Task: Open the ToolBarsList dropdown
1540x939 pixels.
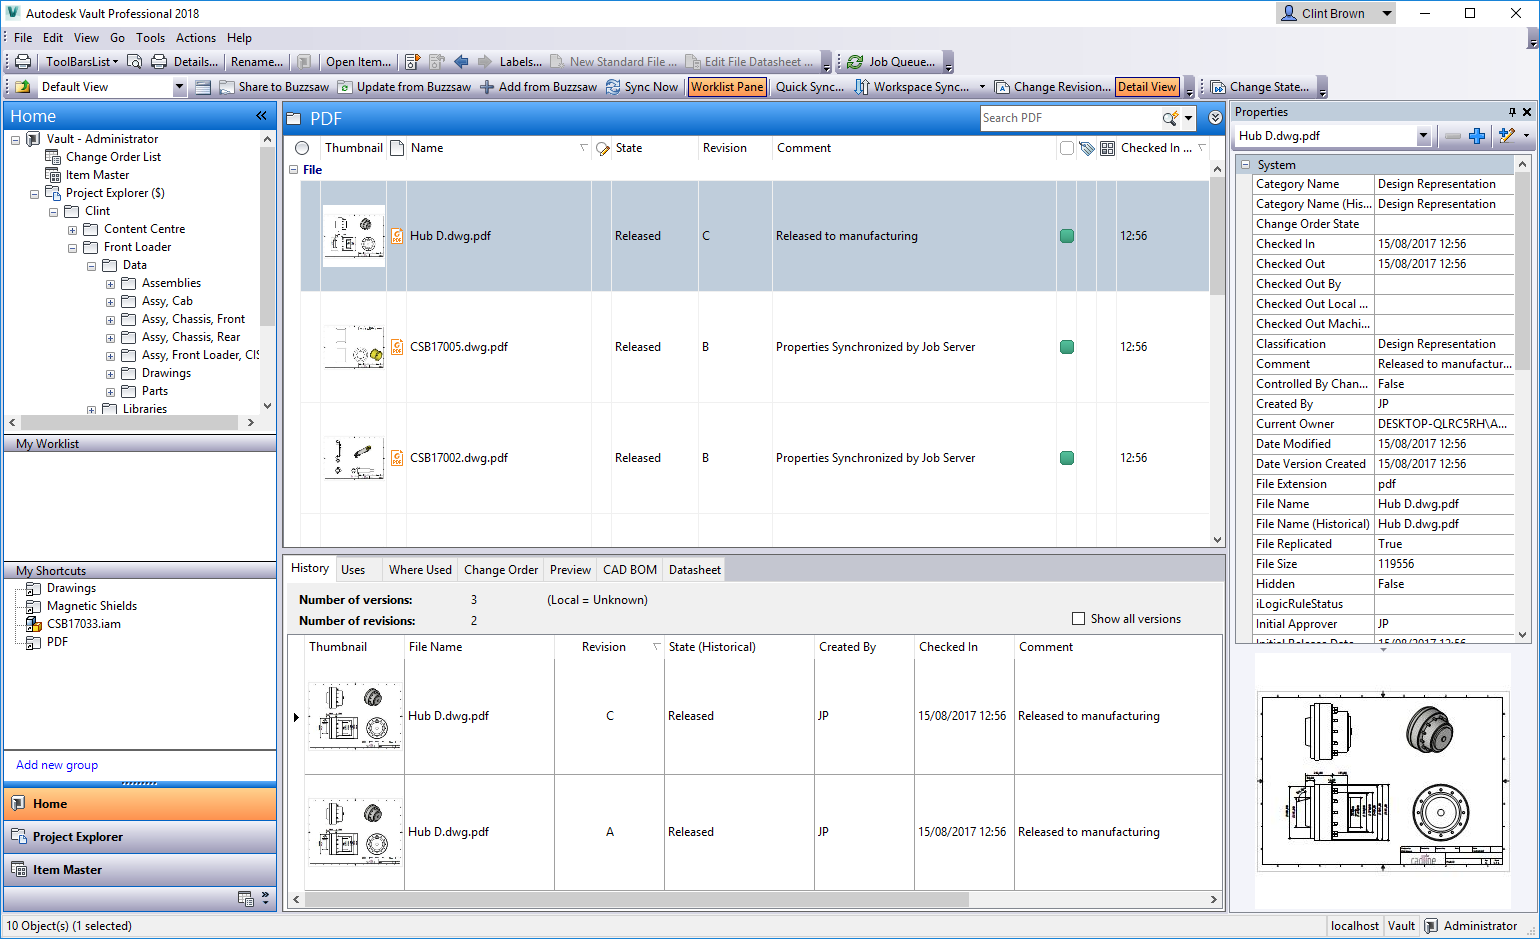Action: pos(82,62)
